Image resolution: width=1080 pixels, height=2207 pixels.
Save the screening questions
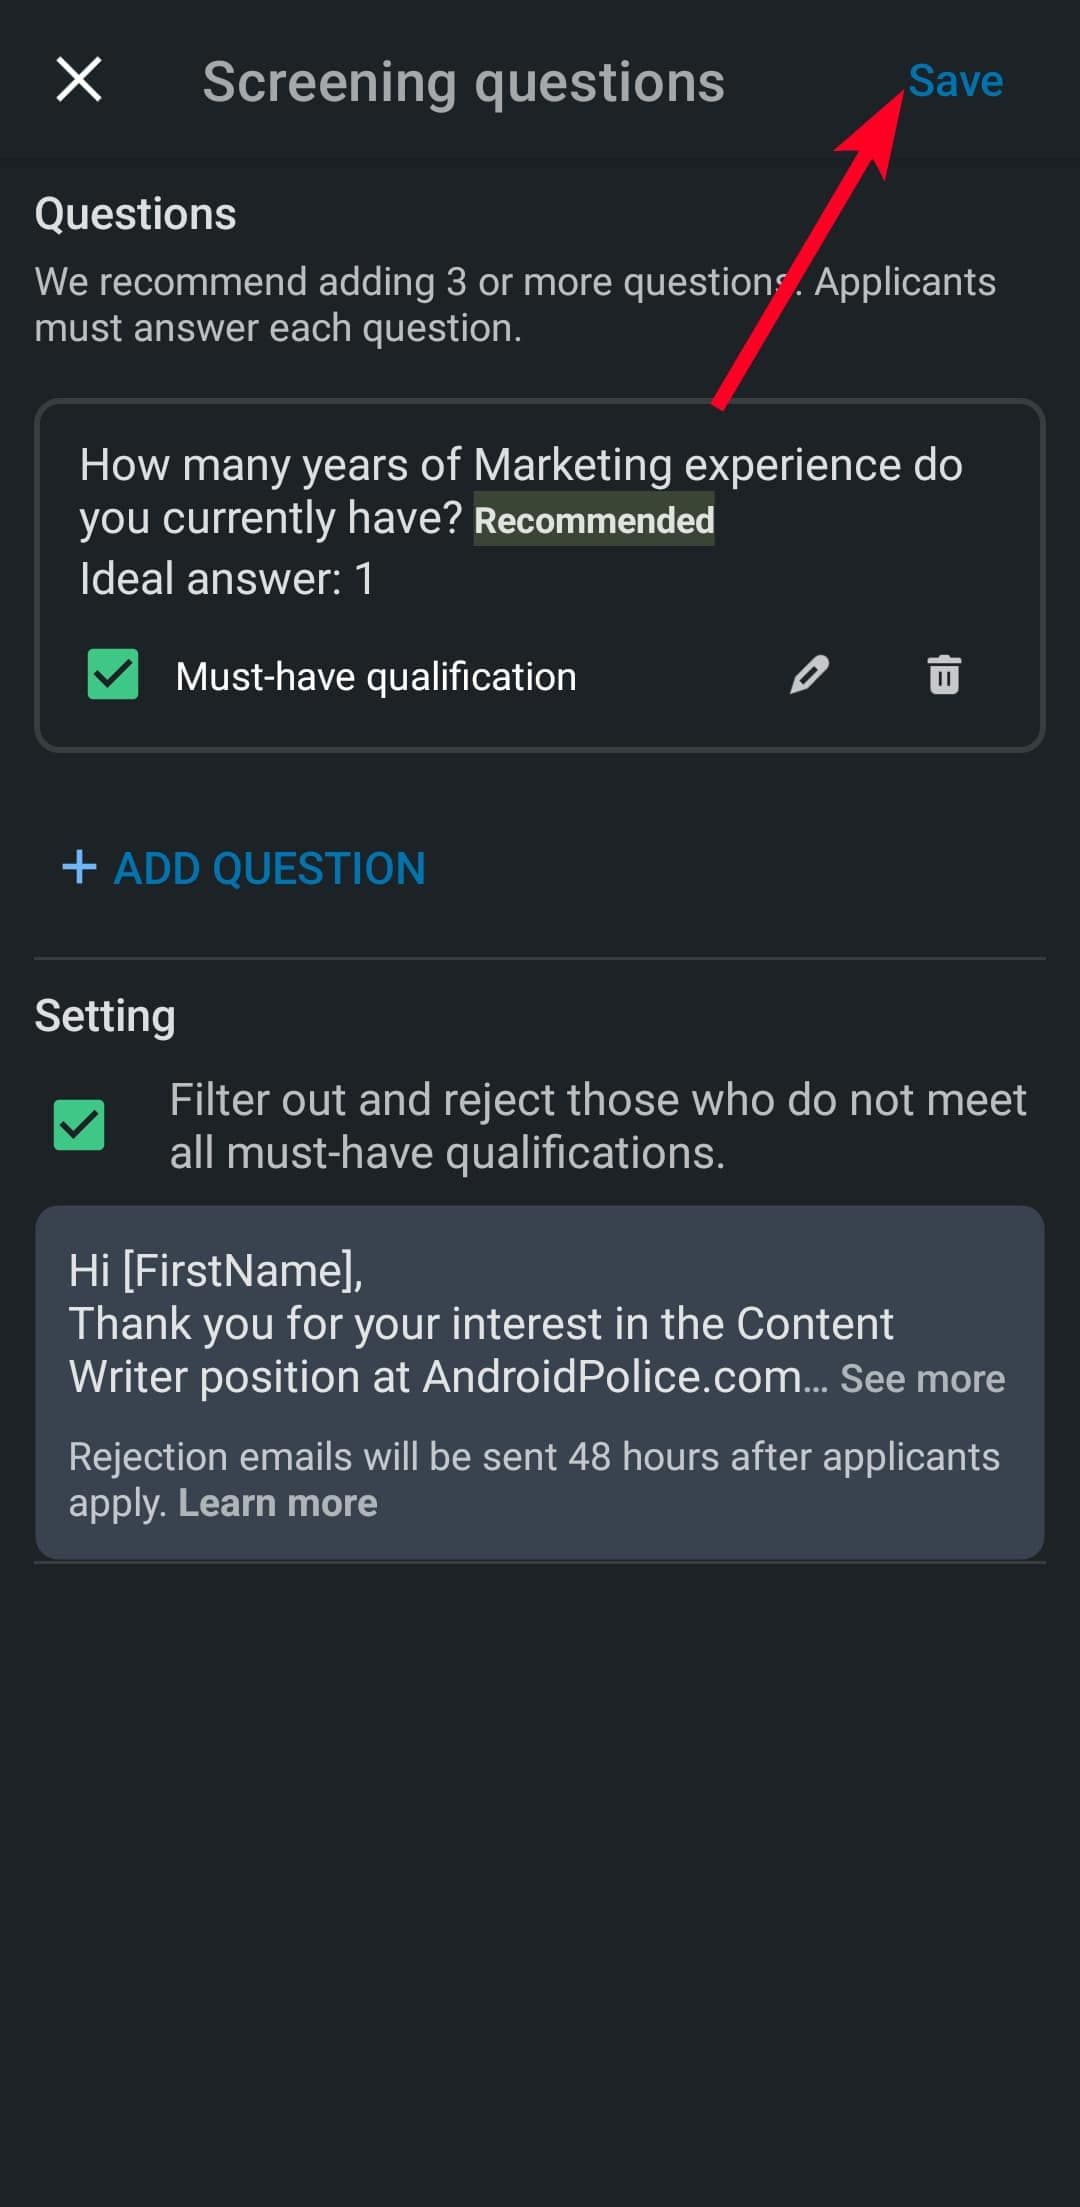click(x=955, y=81)
